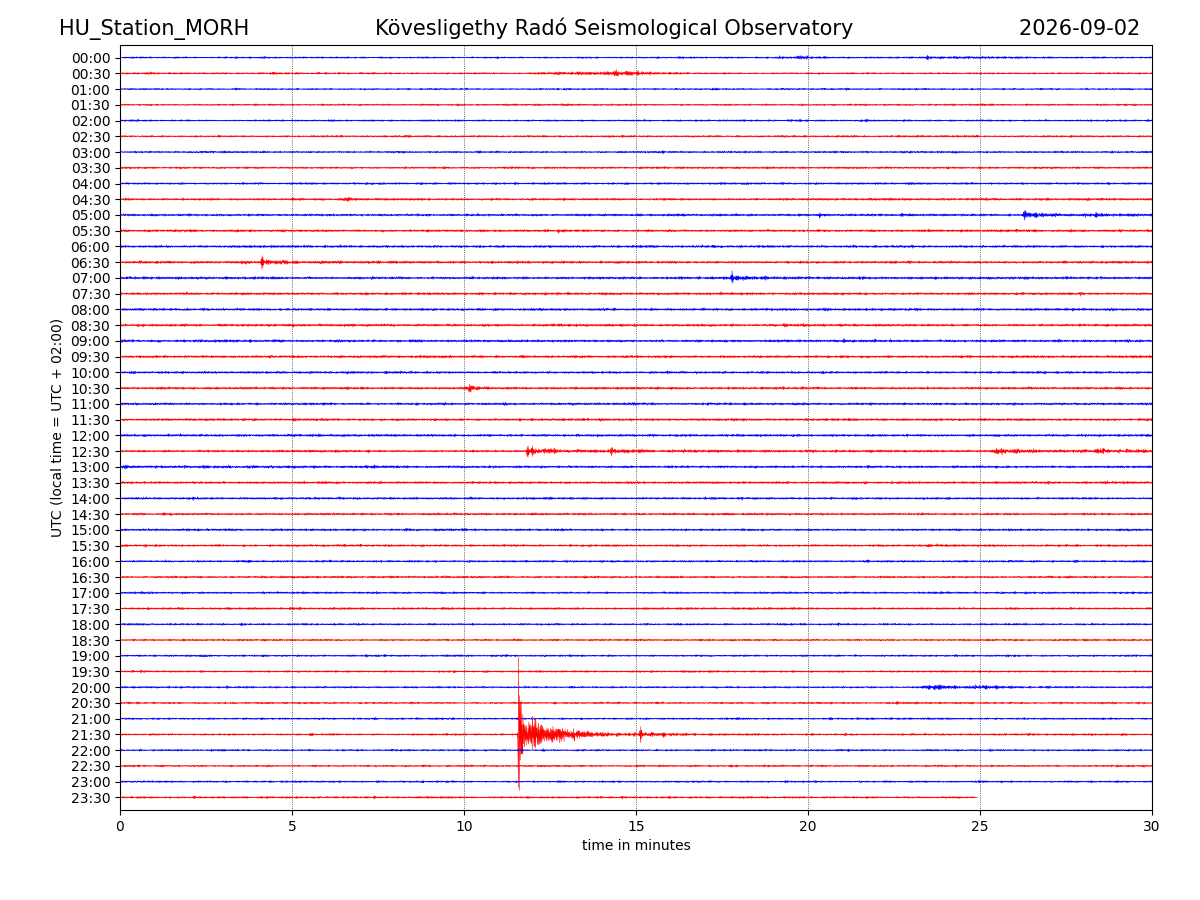Select the 10:30 trace event near 10 minutes
The width and height of the screenshot is (1200, 900).
[x=470, y=388]
